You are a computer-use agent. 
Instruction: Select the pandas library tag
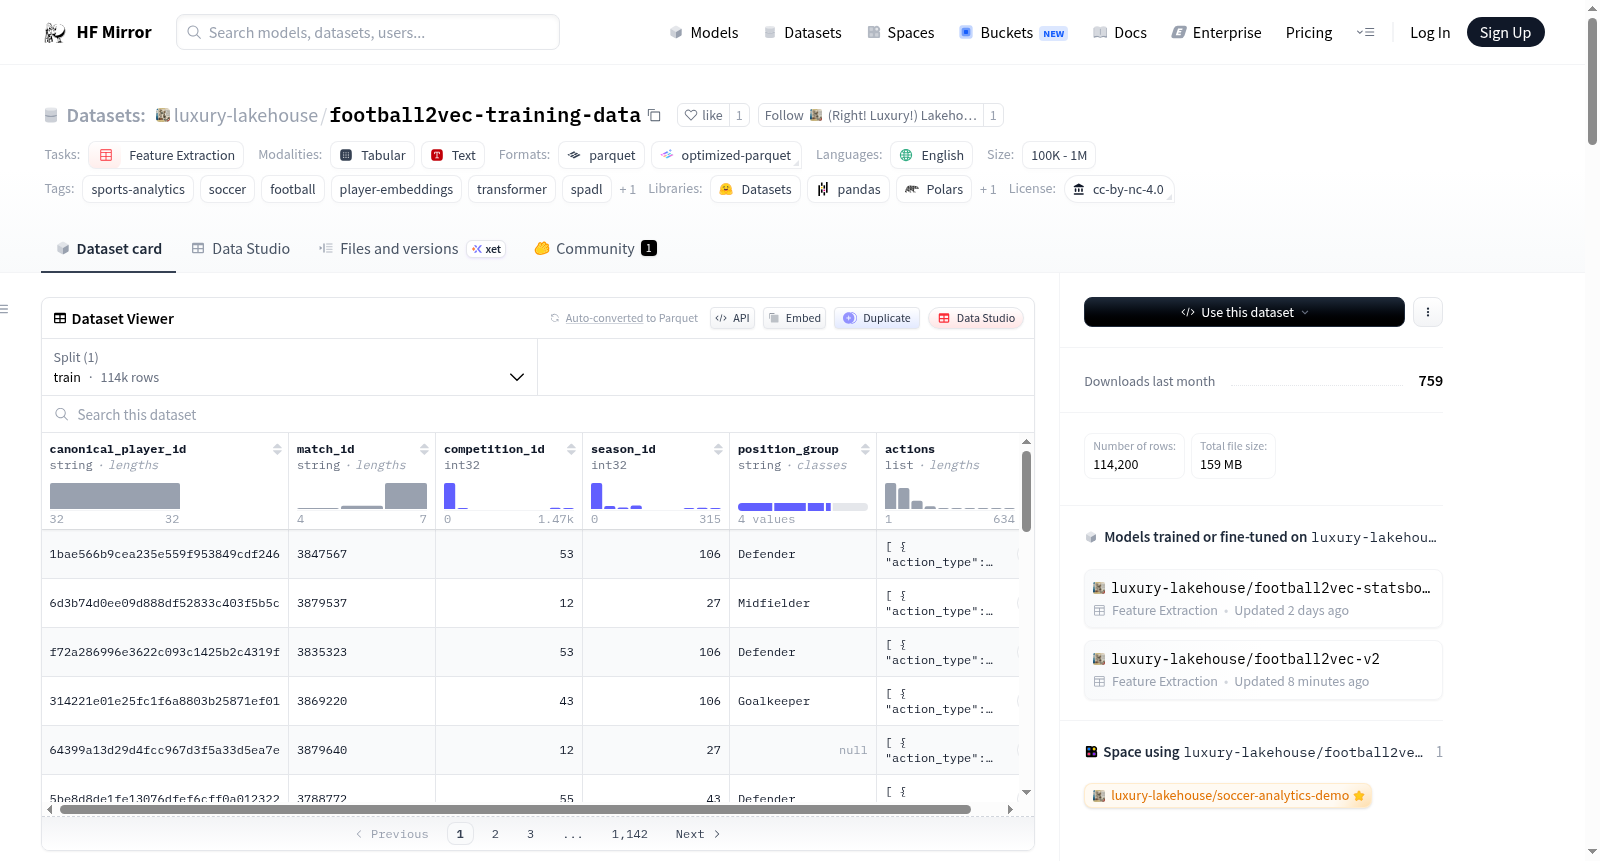(x=849, y=189)
